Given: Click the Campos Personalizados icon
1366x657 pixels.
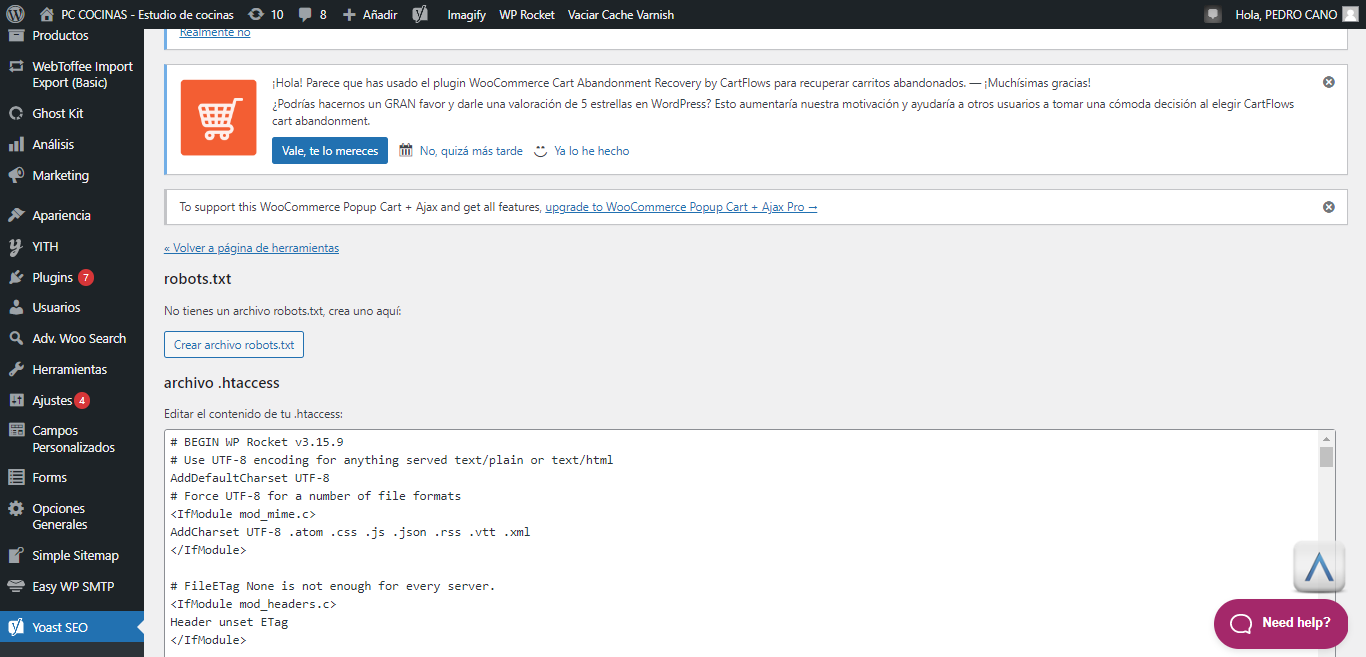Looking at the screenshot, I should 16,430.
